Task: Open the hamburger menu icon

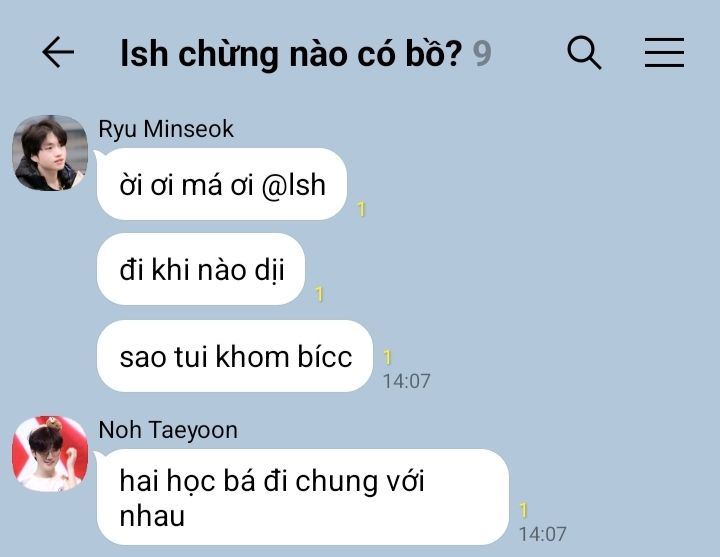Action: click(664, 53)
